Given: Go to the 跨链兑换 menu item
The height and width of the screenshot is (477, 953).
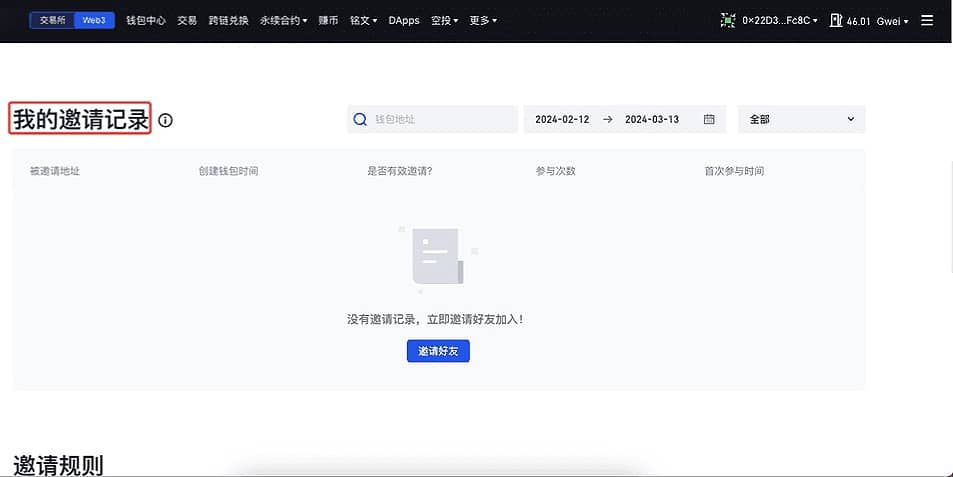Looking at the screenshot, I should [x=228, y=20].
